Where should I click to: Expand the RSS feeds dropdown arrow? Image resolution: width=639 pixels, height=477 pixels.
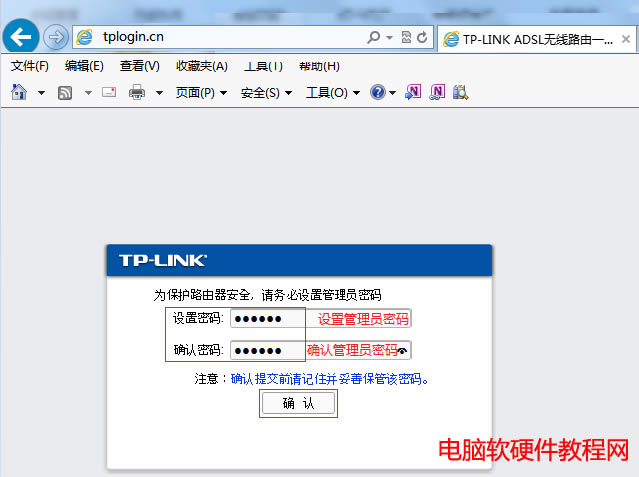point(88,93)
